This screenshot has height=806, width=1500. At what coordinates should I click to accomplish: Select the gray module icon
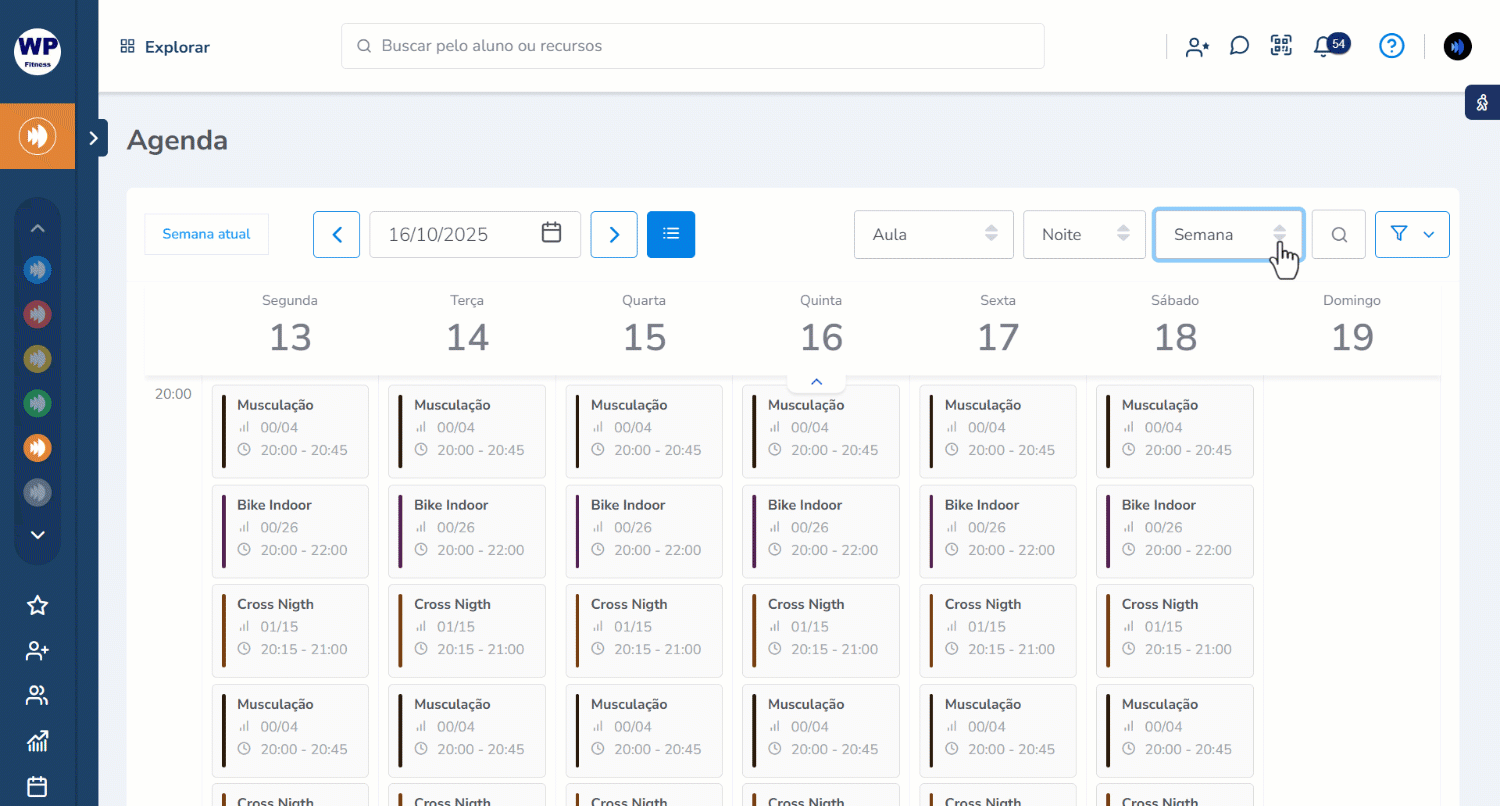click(37, 492)
